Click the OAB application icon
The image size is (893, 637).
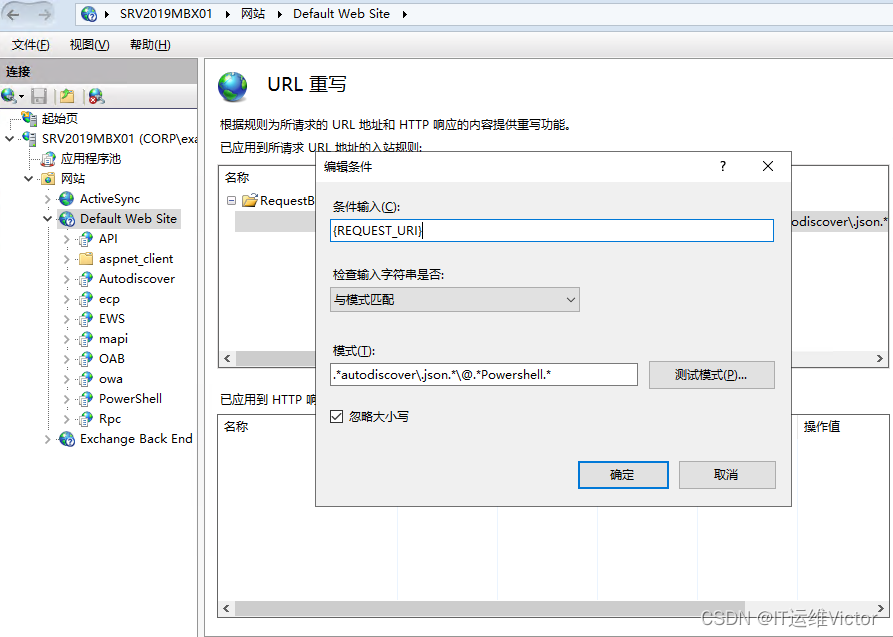pos(86,359)
